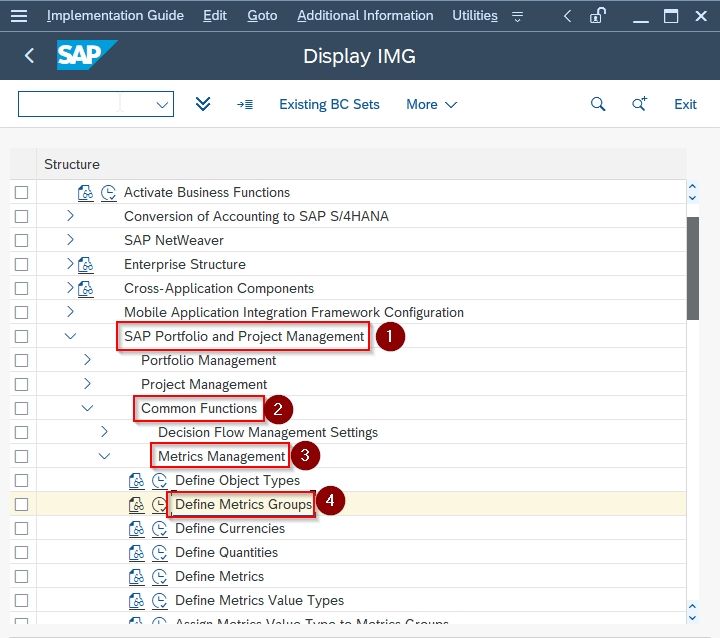Open the menu bar overflow icon
This screenshot has width=720, height=638.
518,17
